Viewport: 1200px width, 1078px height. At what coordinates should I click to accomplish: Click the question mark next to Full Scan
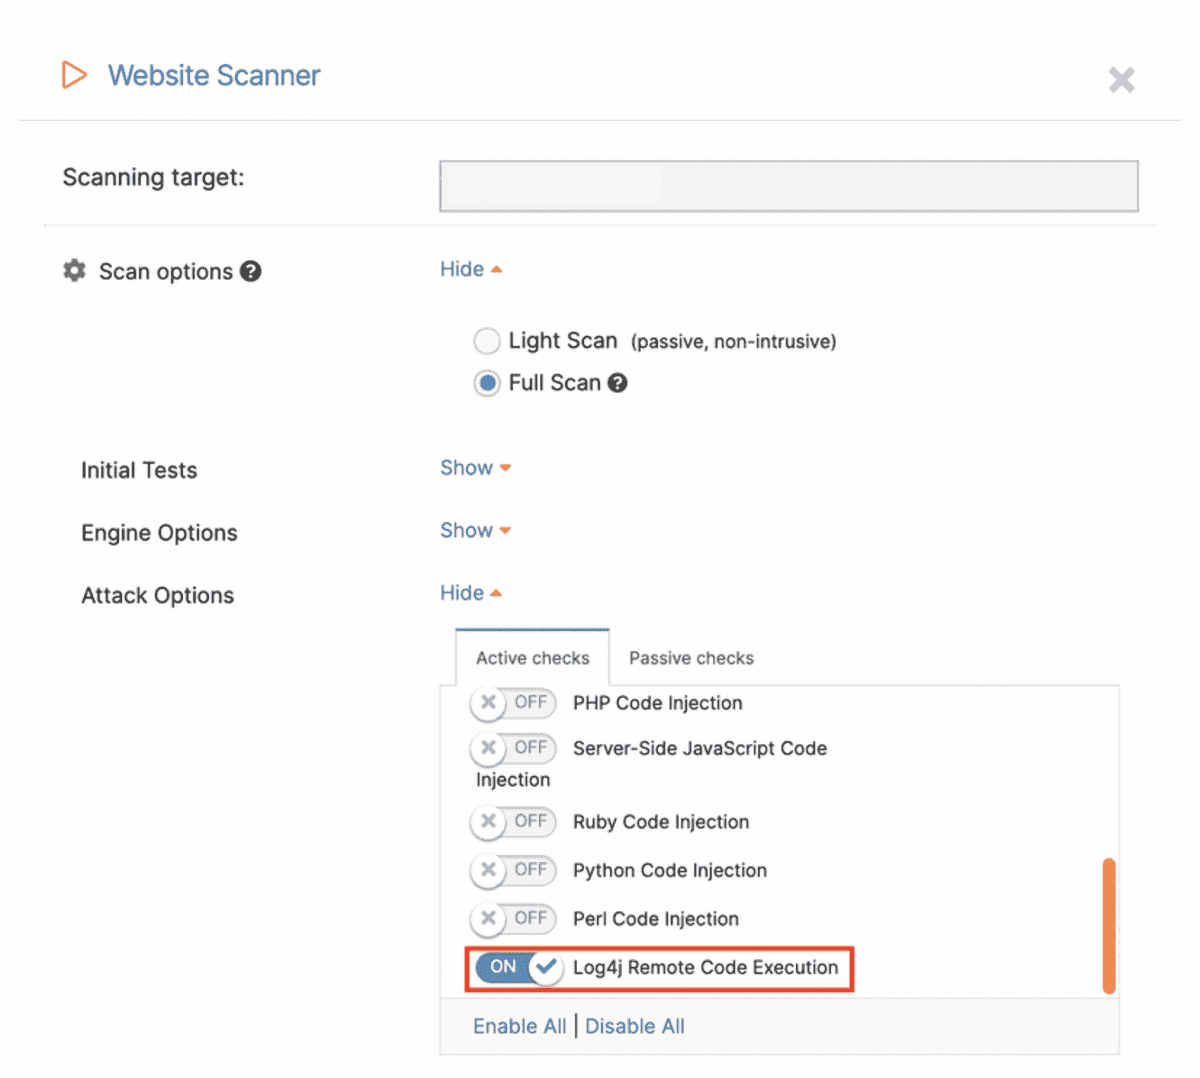(x=617, y=382)
